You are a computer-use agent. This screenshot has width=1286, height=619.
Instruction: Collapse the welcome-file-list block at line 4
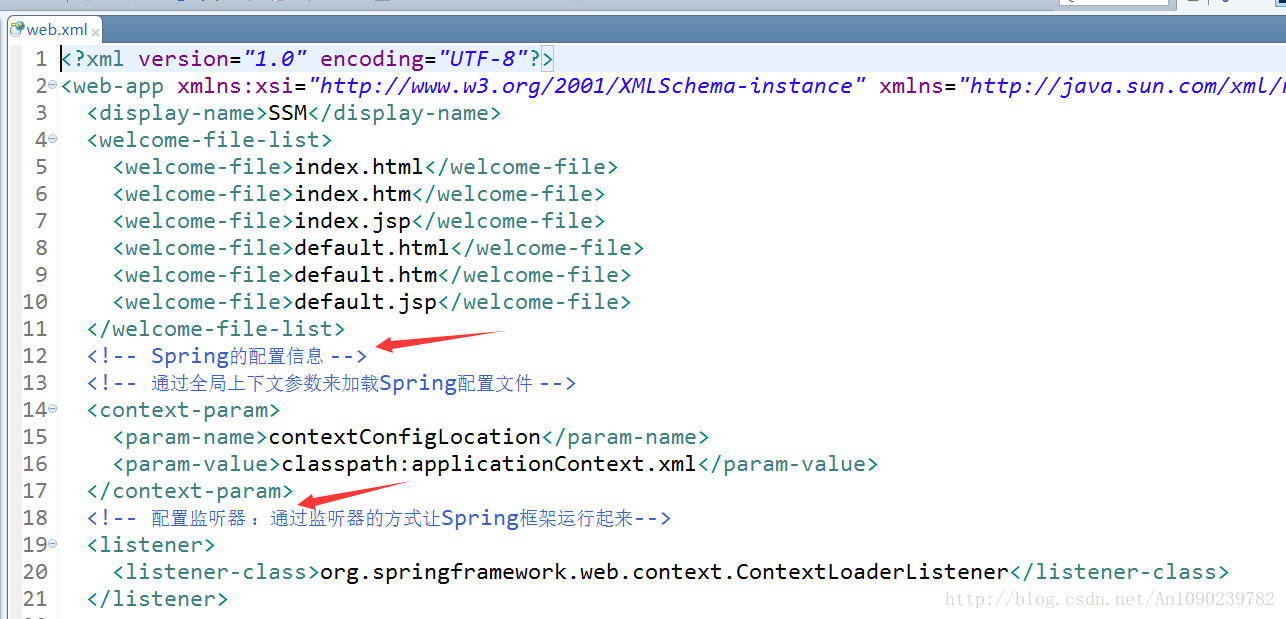click(53, 140)
